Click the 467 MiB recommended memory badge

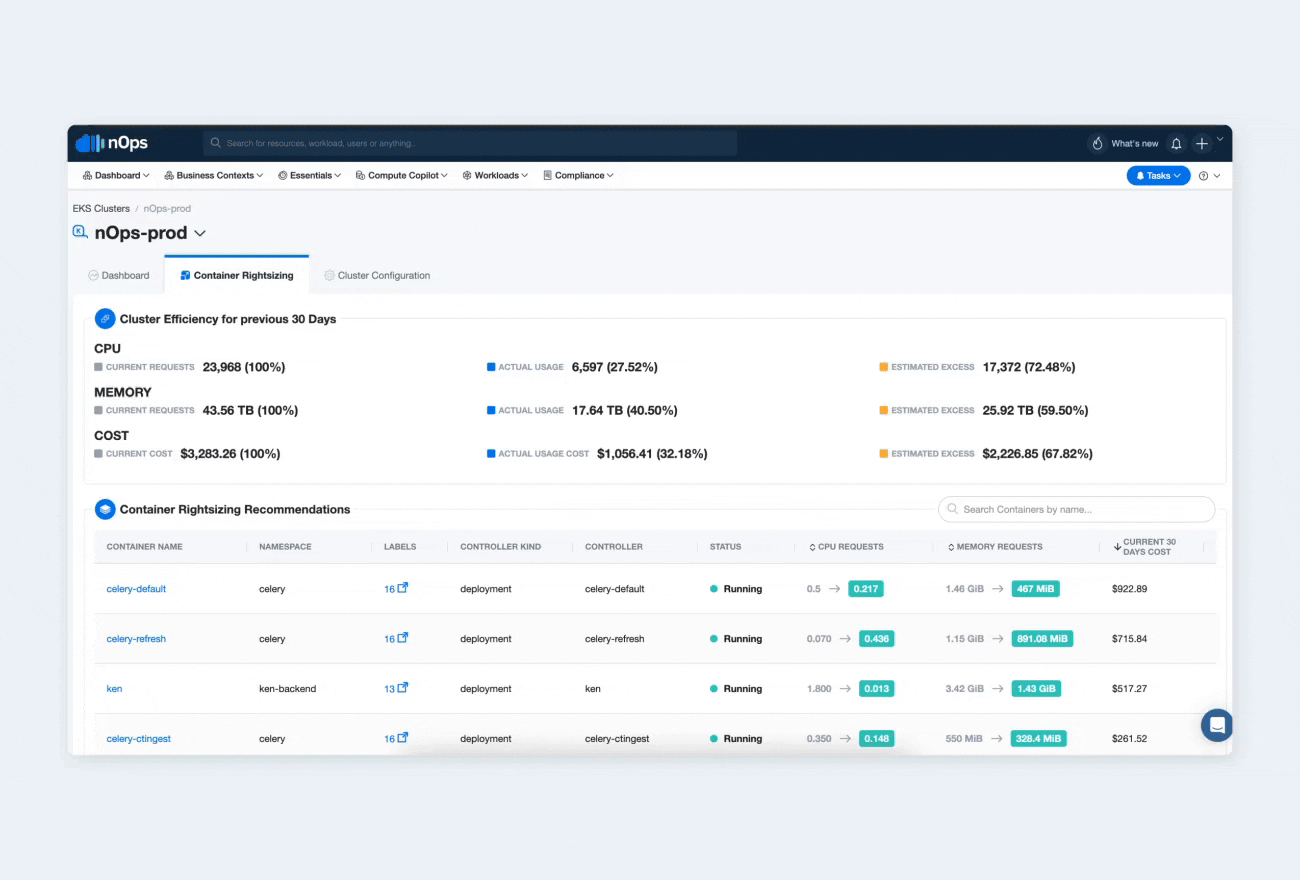pyautogui.click(x=1035, y=589)
